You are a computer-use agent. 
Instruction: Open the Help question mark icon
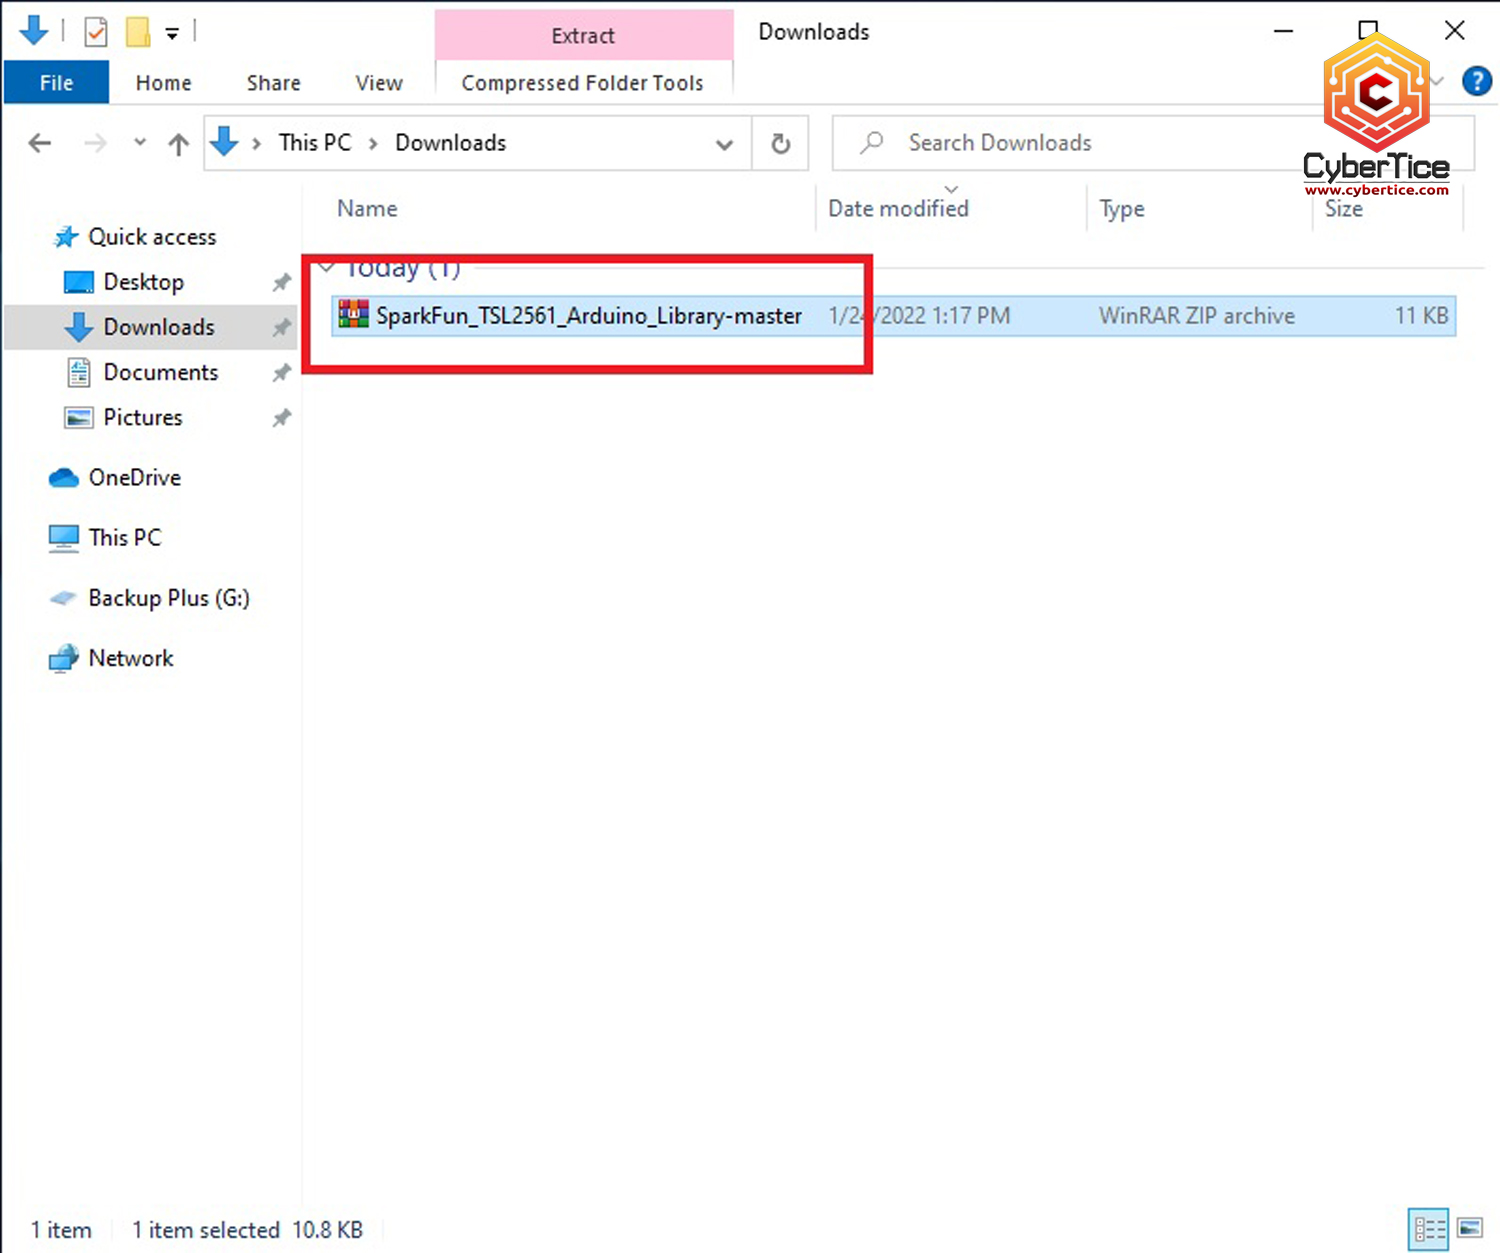coord(1476,81)
